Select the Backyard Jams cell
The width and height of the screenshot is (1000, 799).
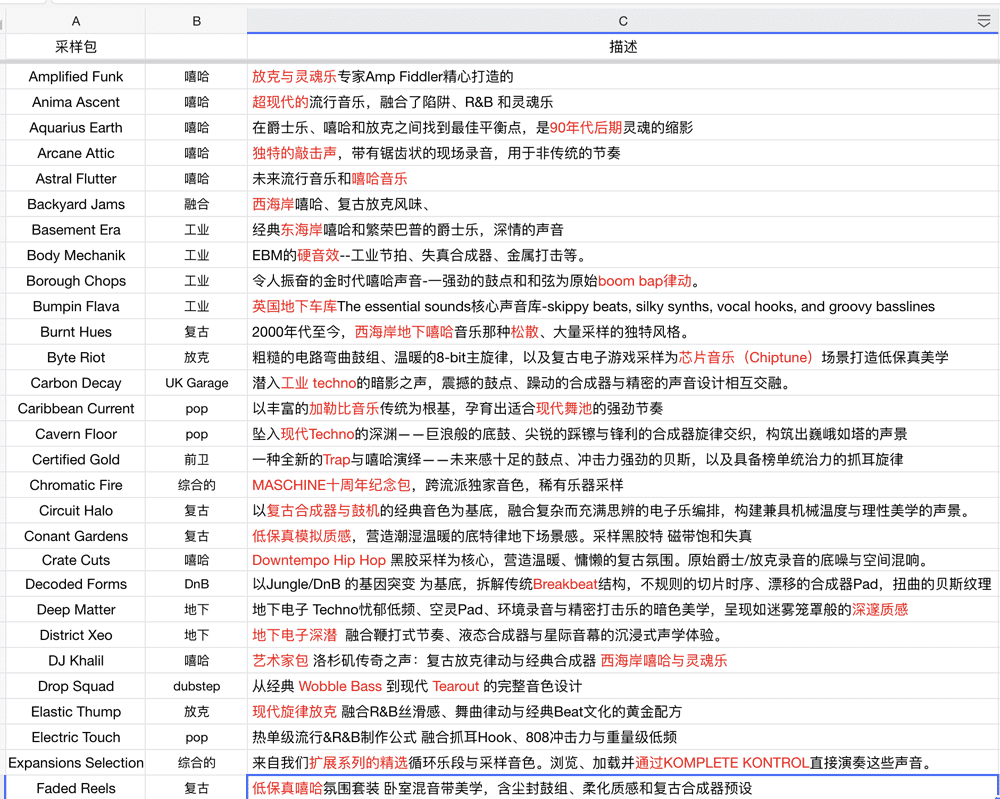pyautogui.click(x=75, y=204)
